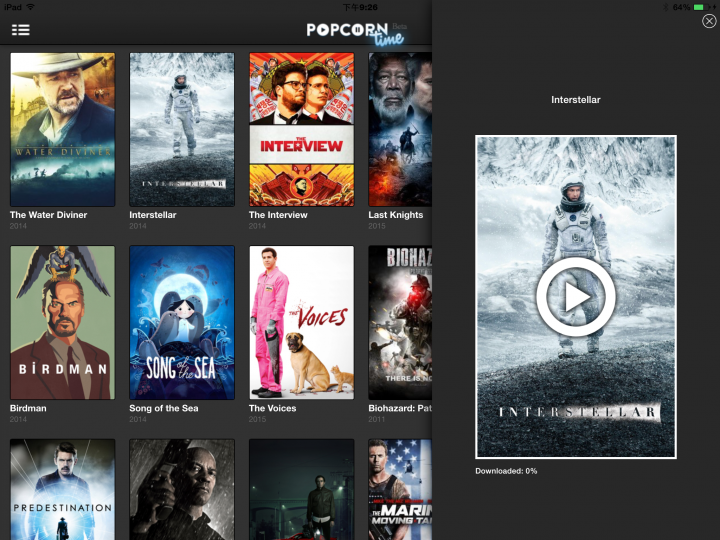
Task: Click the 2015 year under The Voices
Action: tap(257, 419)
